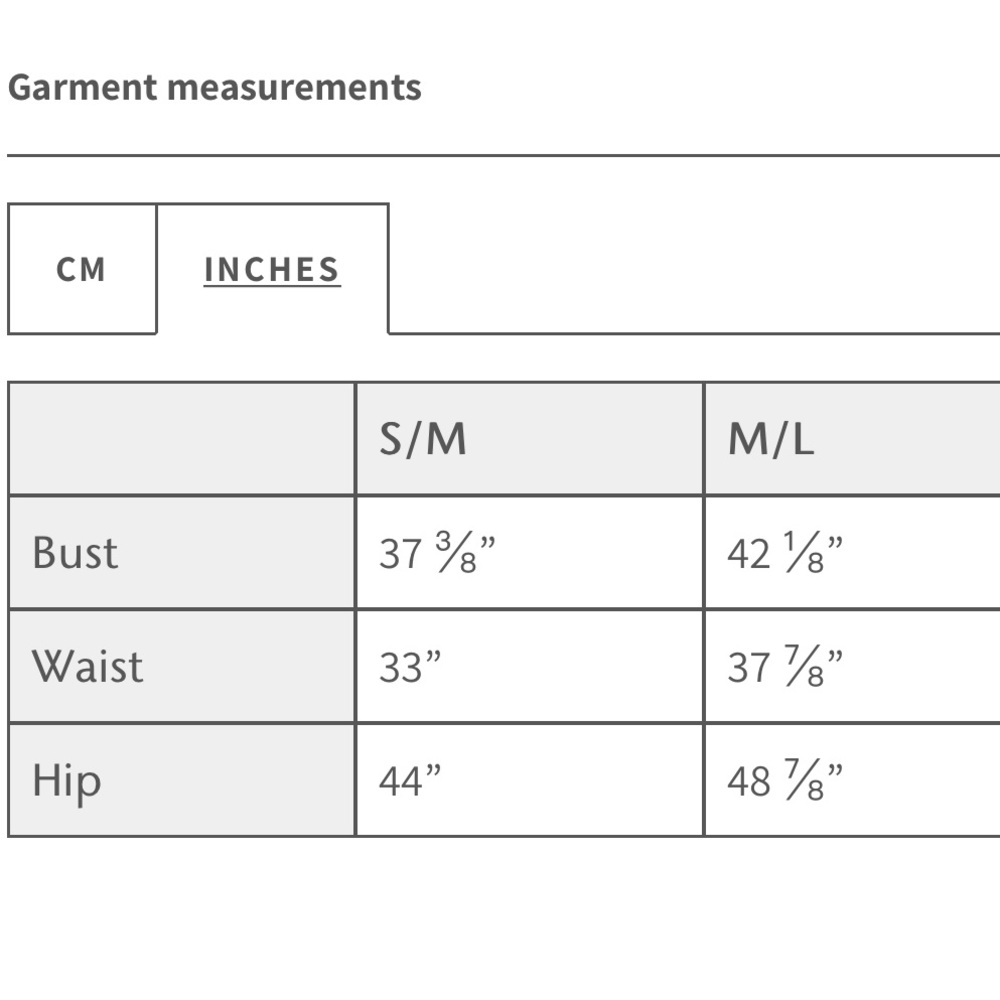Select the INCHES tab

tap(272, 268)
